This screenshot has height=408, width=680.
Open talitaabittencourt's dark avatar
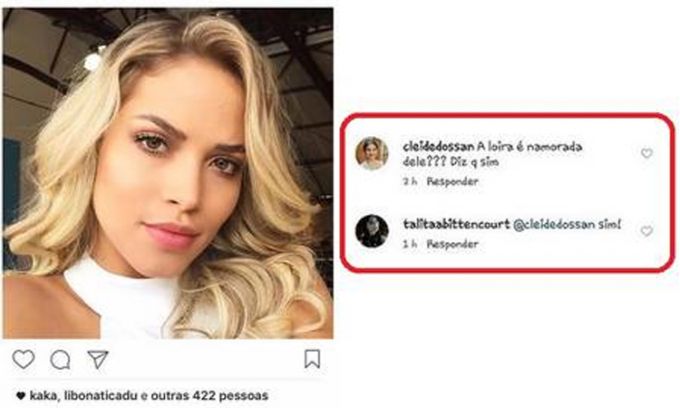[372, 231]
